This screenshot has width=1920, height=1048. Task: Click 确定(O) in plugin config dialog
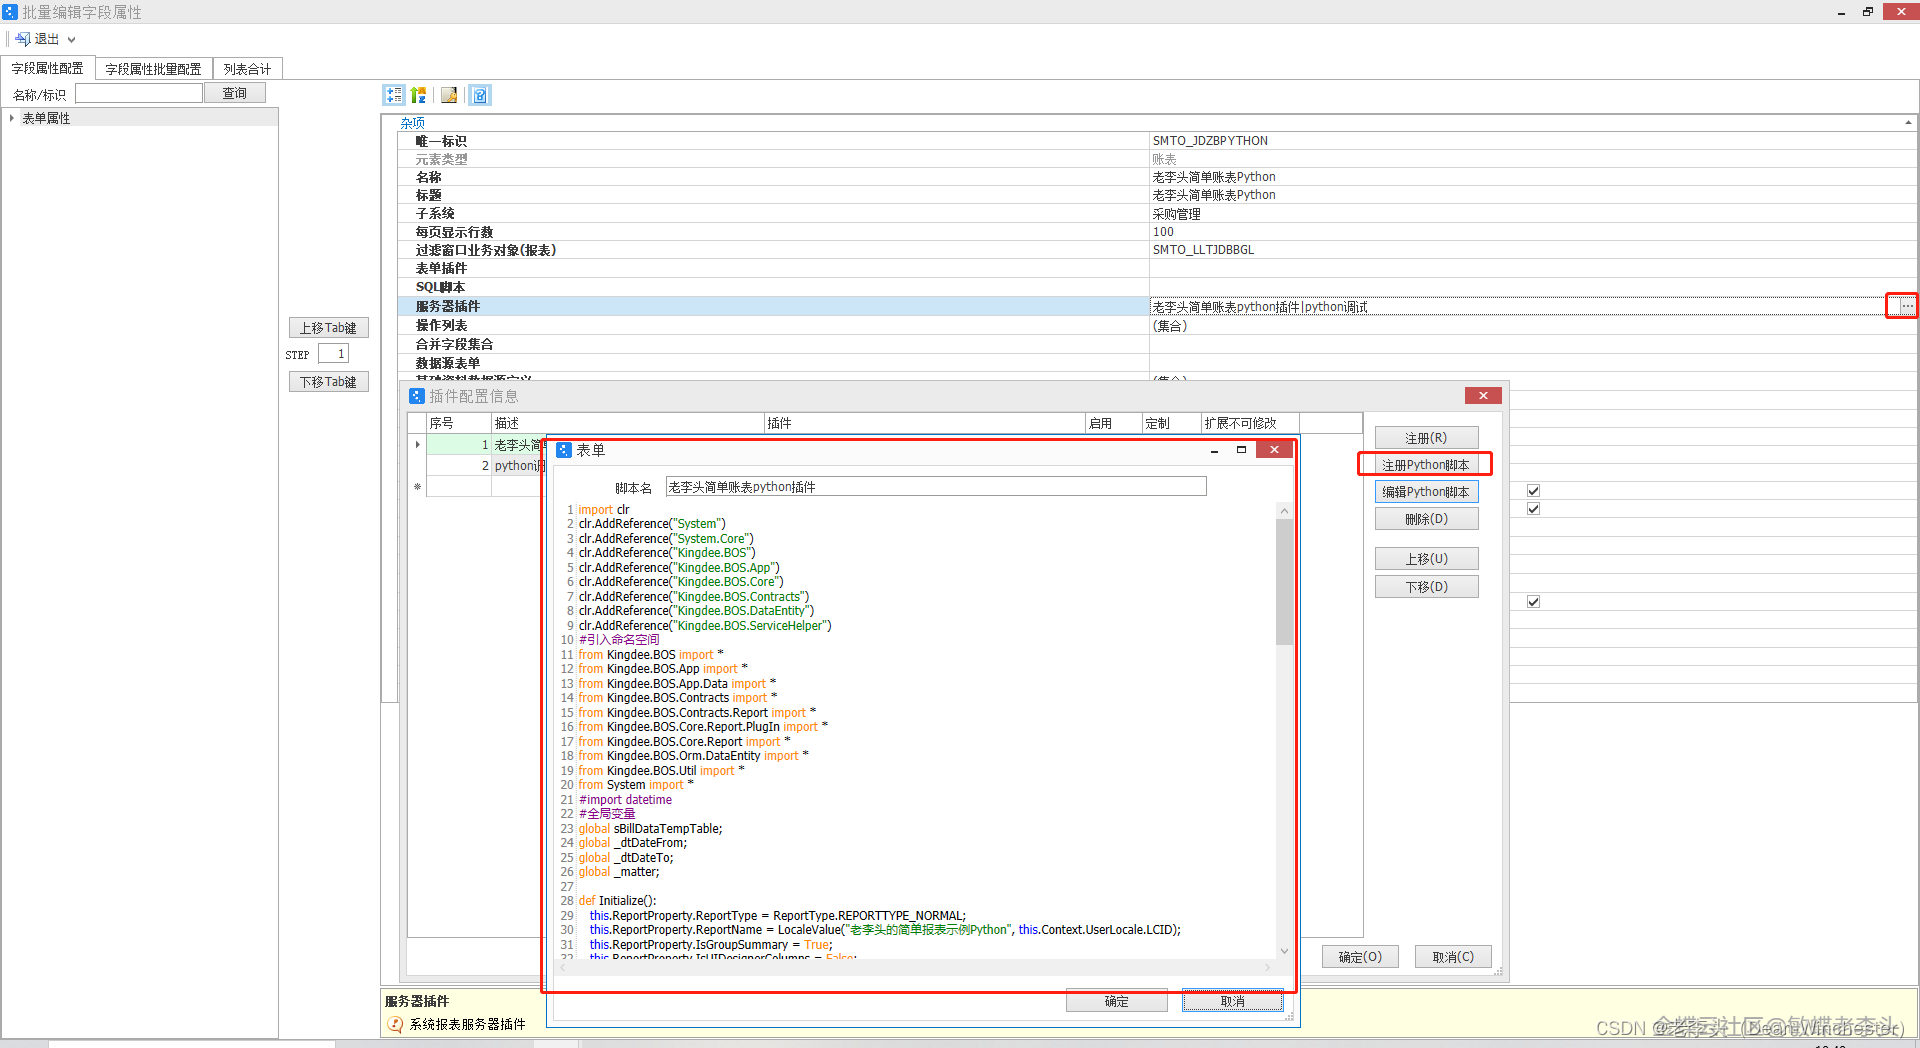[x=1360, y=957]
